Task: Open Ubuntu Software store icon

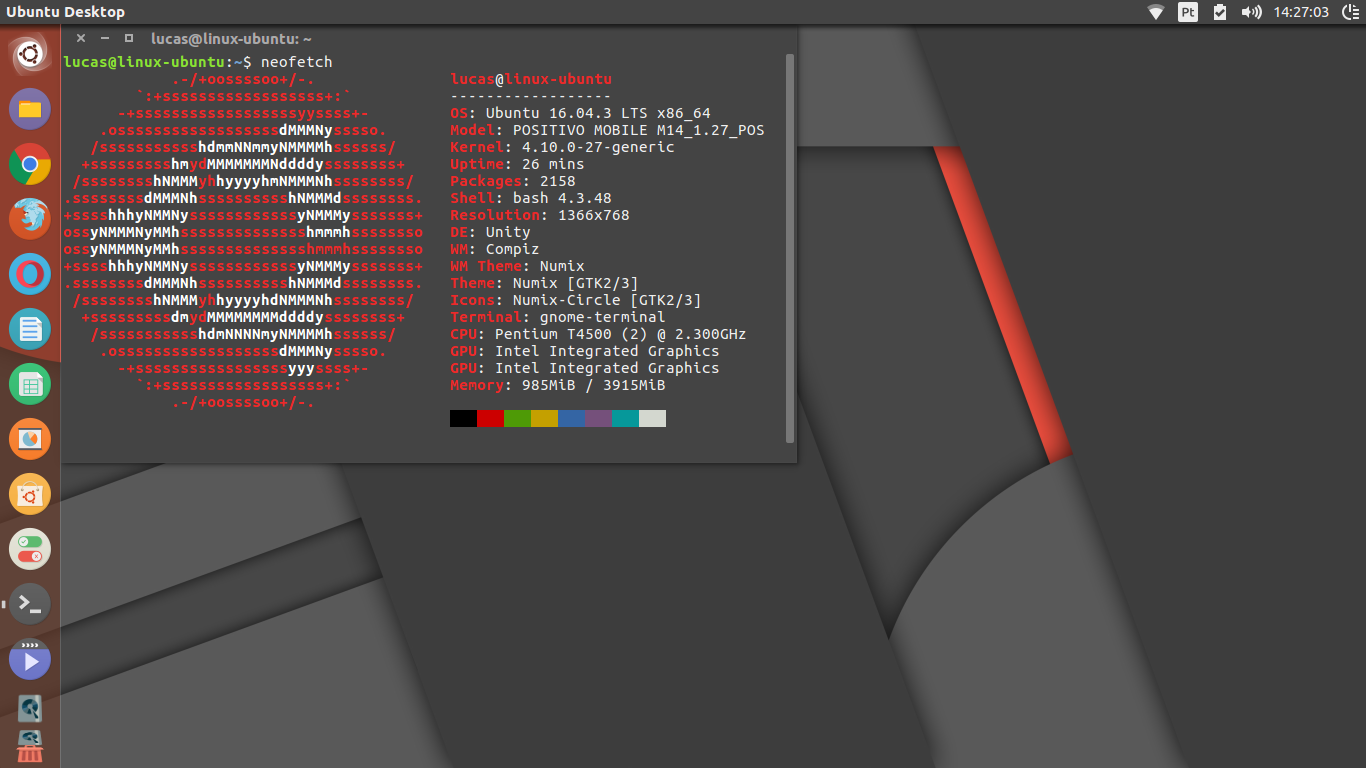Action: (30, 494)
